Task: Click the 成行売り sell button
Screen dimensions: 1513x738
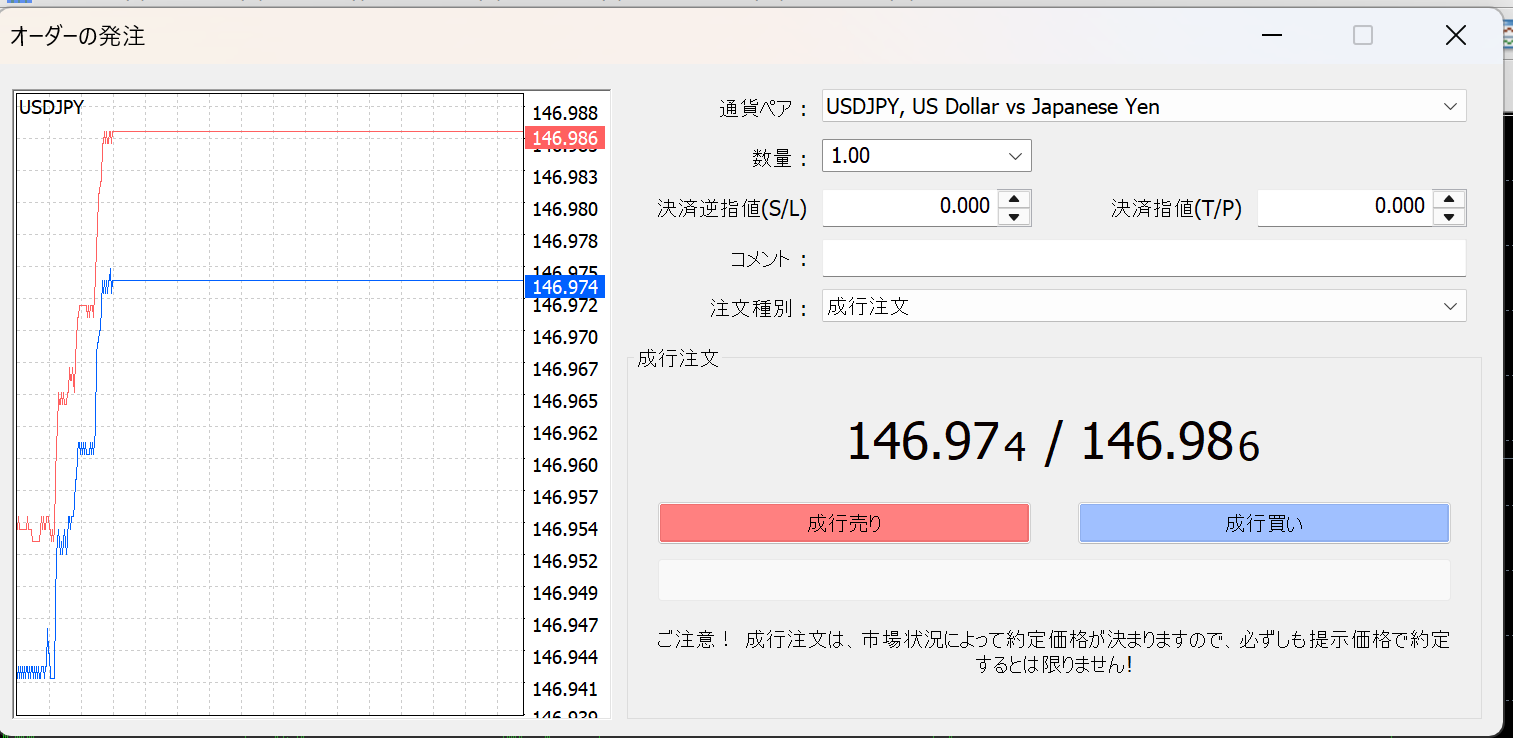Action: coord(844,523)
